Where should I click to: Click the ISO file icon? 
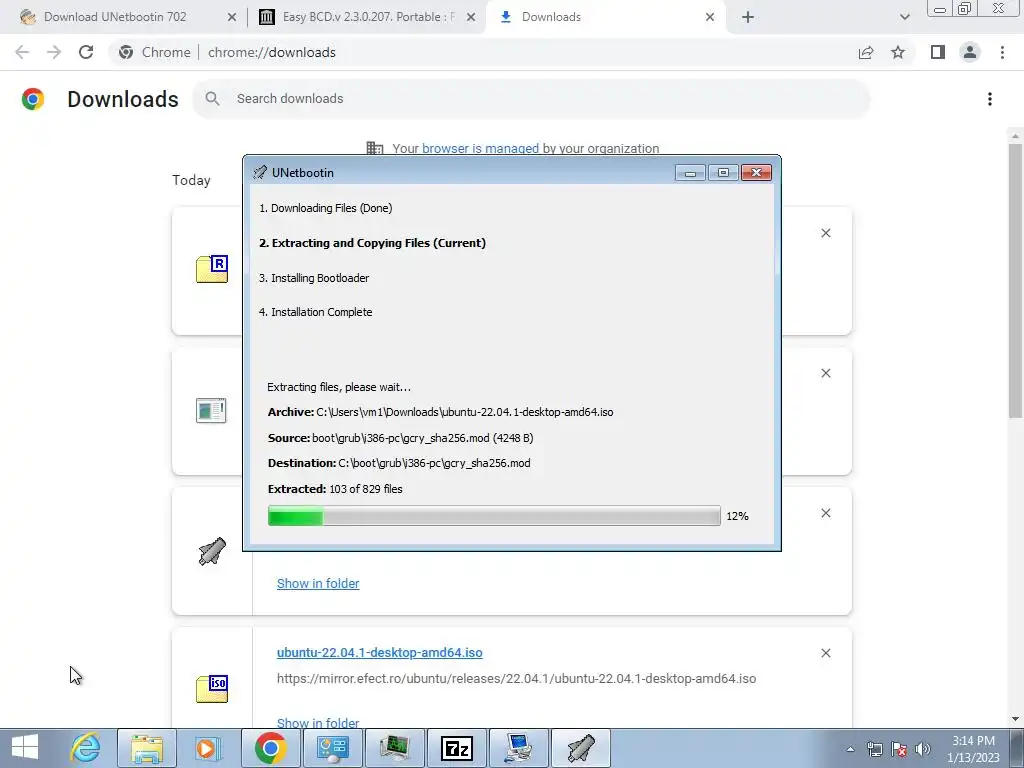click(212, 689)
